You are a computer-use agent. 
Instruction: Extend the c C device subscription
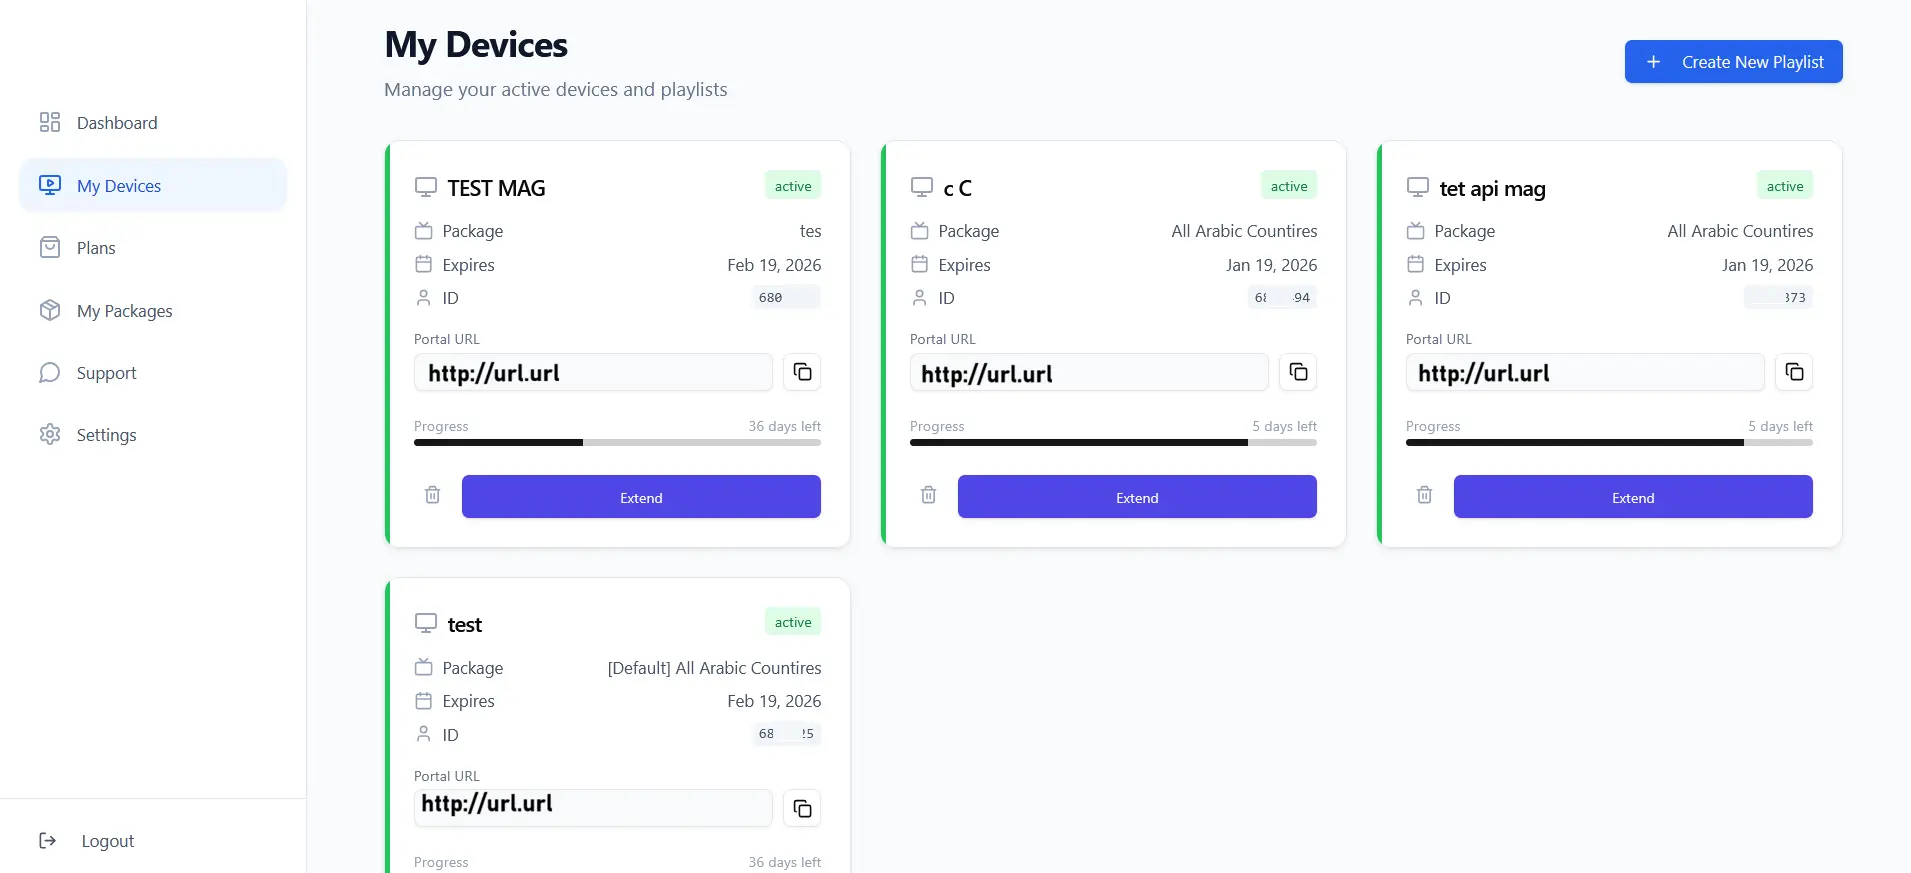(1137, 497)
